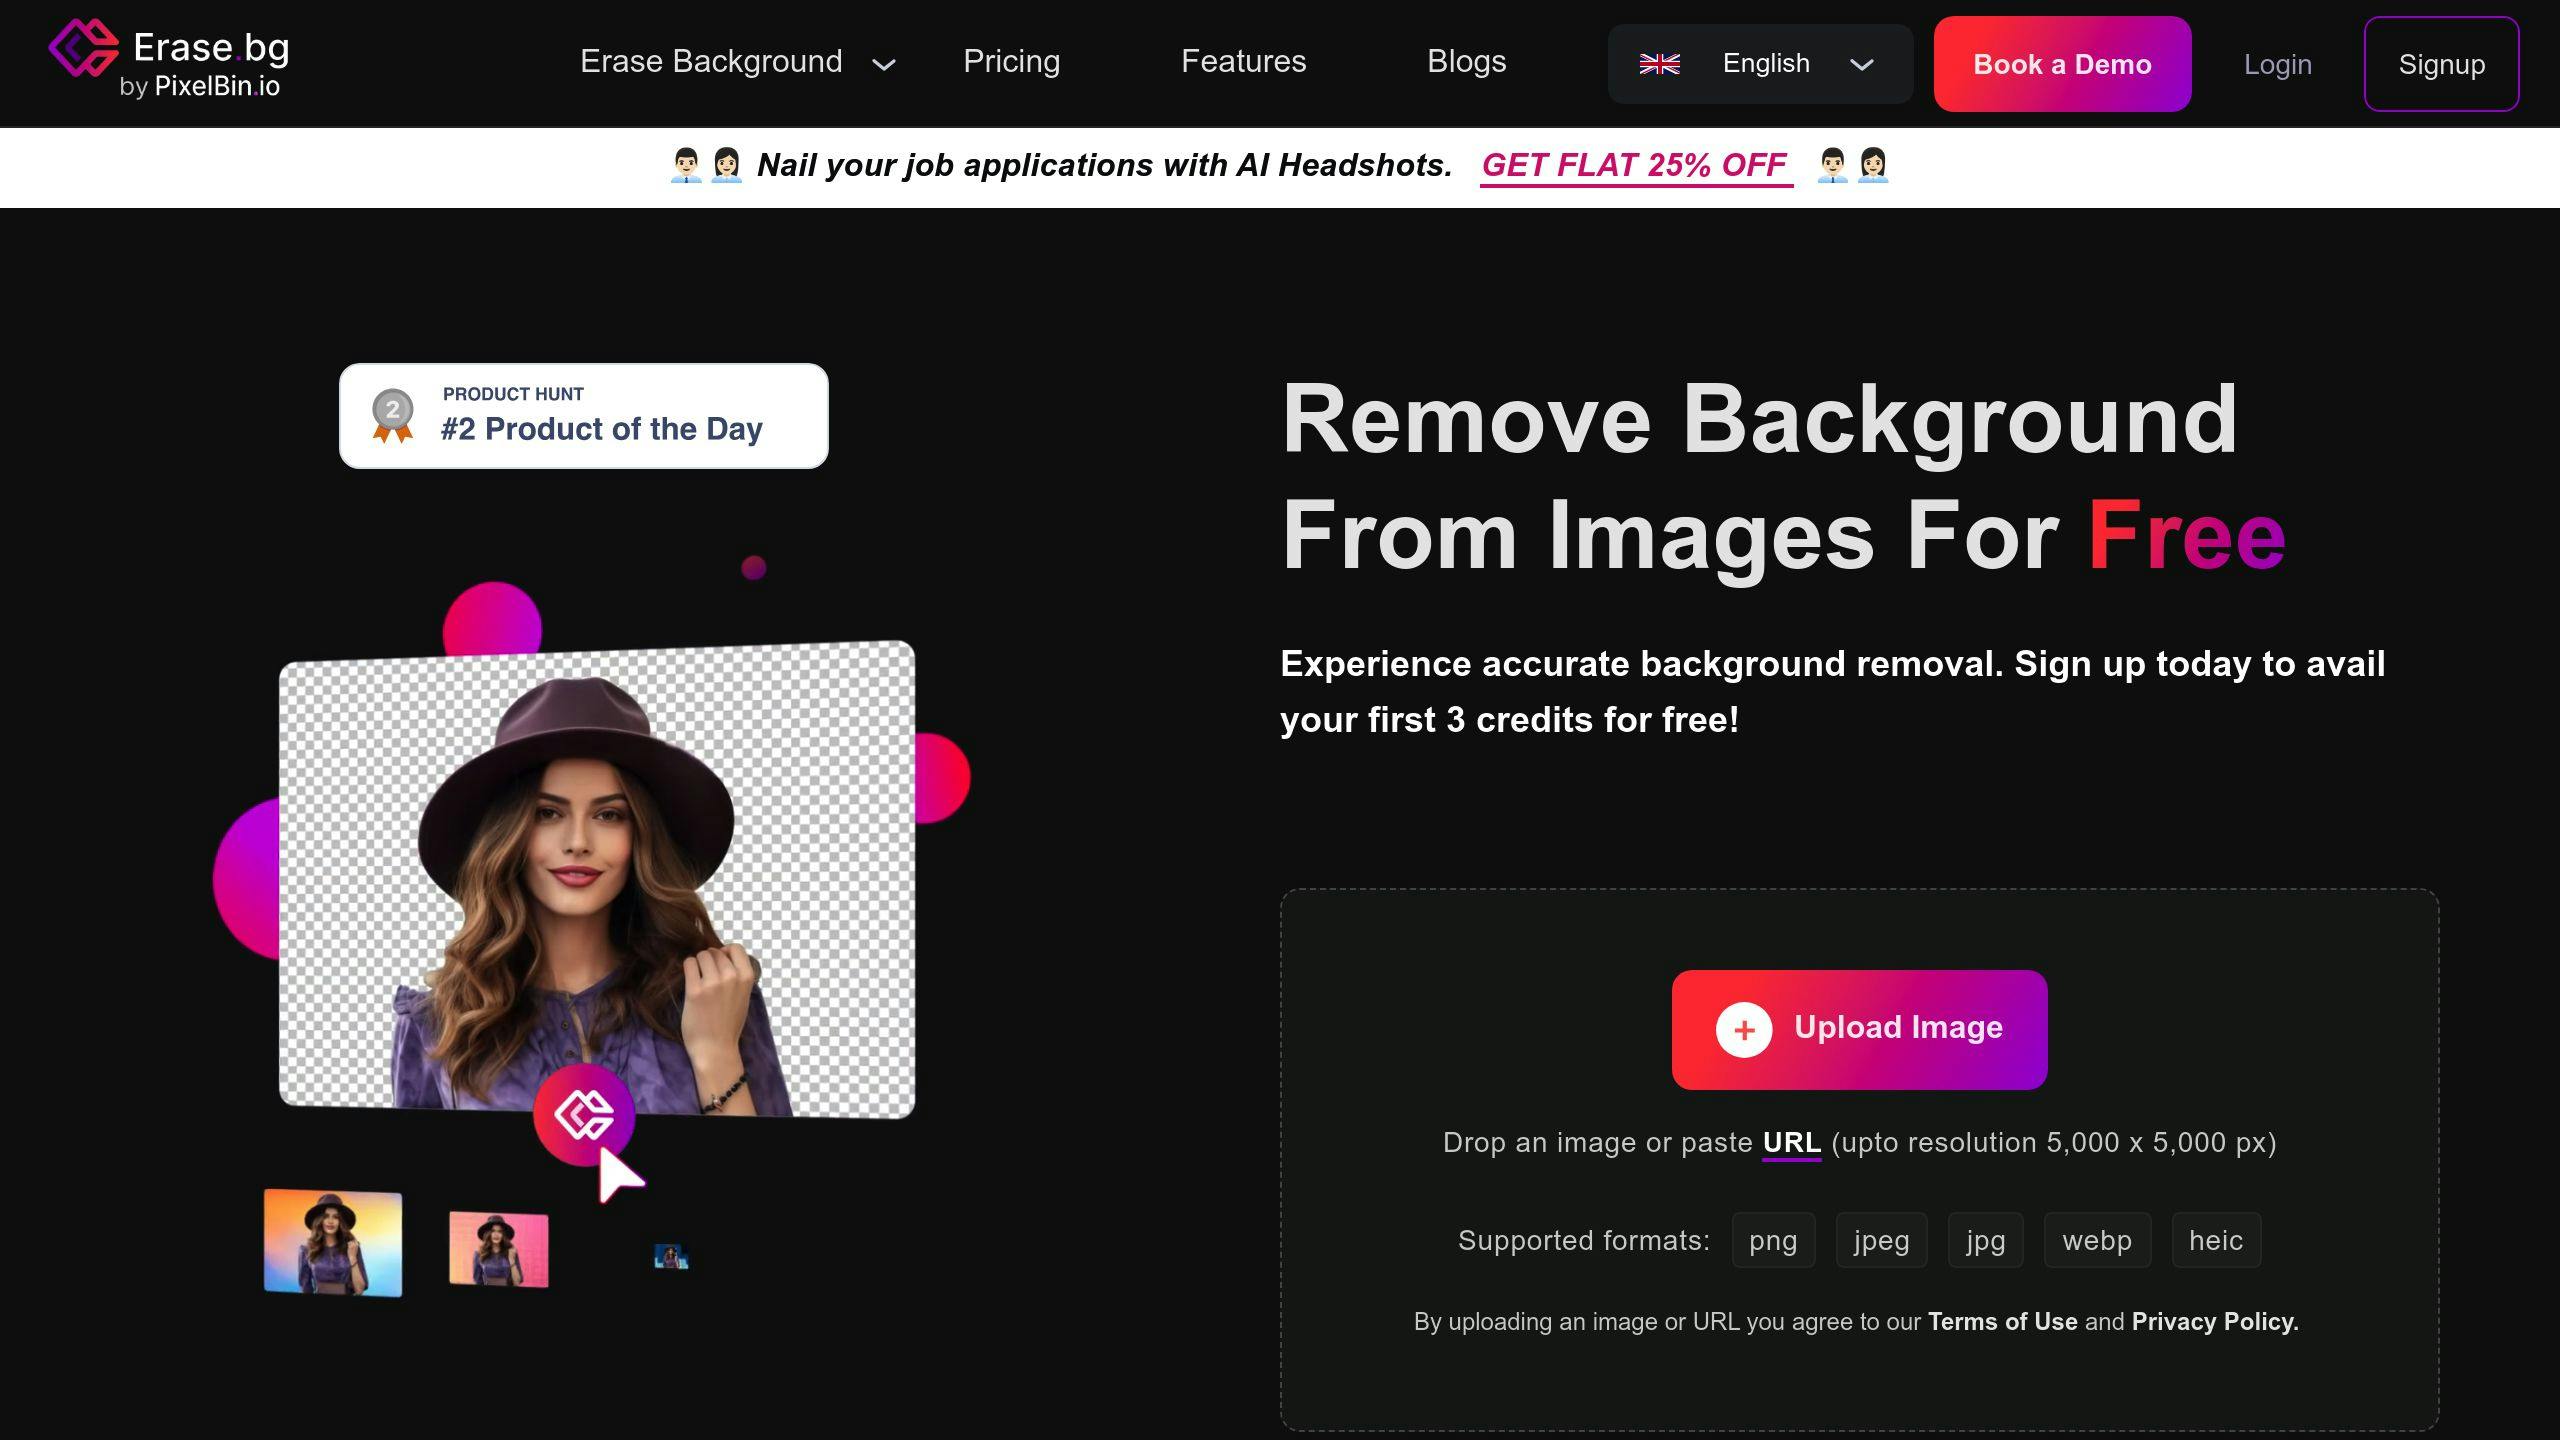
Task: Click the pink plus icon on Upload button
Action: coord(1742,1029)
